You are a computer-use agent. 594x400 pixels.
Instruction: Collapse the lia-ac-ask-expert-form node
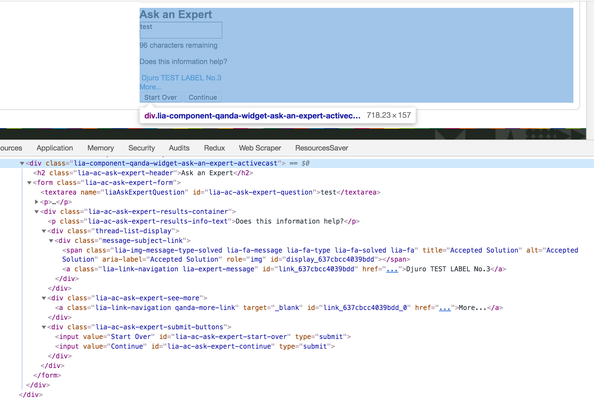tap(29, 183)
